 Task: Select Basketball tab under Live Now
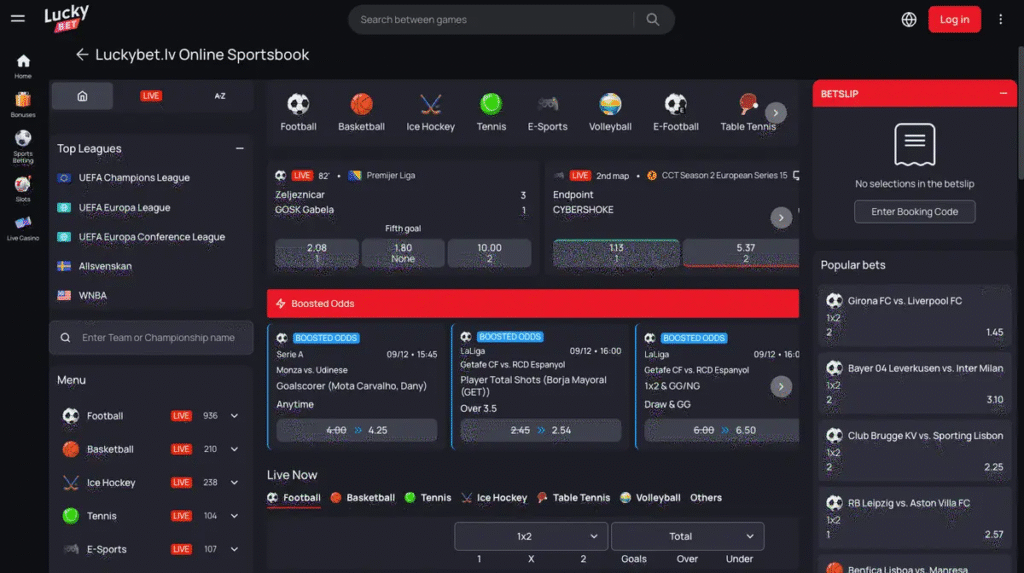(362, 498)
